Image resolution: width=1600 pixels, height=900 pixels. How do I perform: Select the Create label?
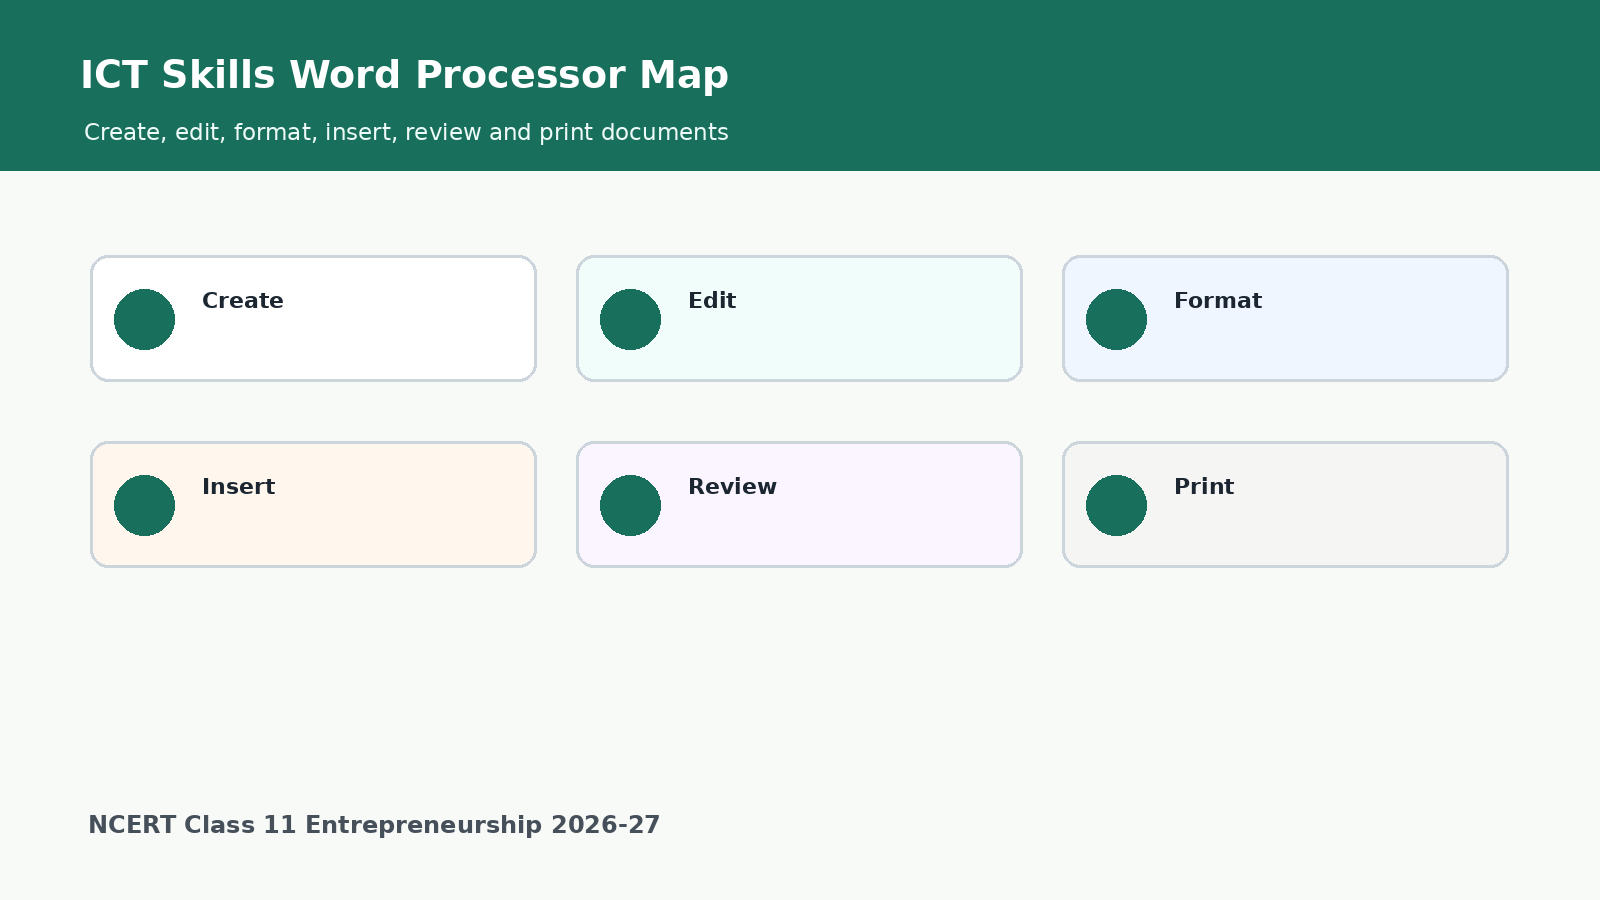coord(243,301)
